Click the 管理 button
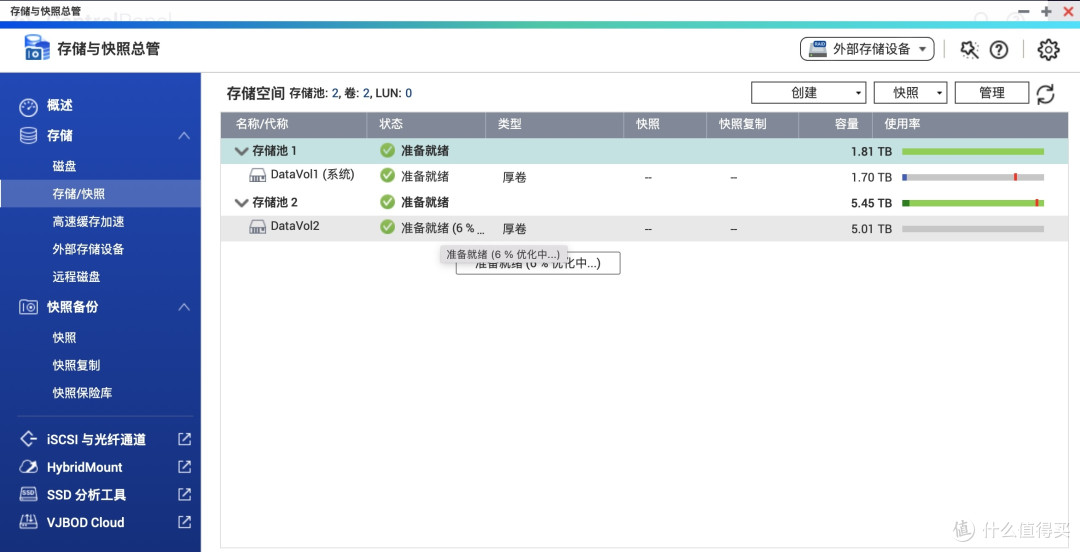Image resolution: width=1080 pixels, height=552 pixels. 991,93
